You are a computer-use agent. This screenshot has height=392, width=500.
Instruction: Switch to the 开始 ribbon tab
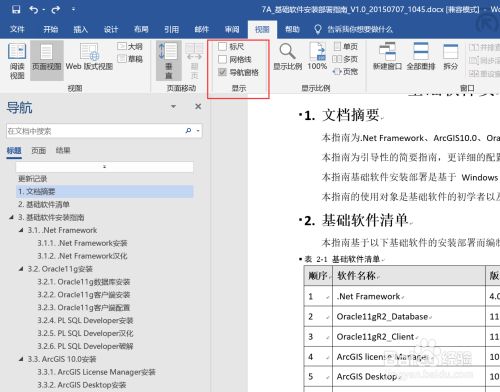(x=51, y=29)
